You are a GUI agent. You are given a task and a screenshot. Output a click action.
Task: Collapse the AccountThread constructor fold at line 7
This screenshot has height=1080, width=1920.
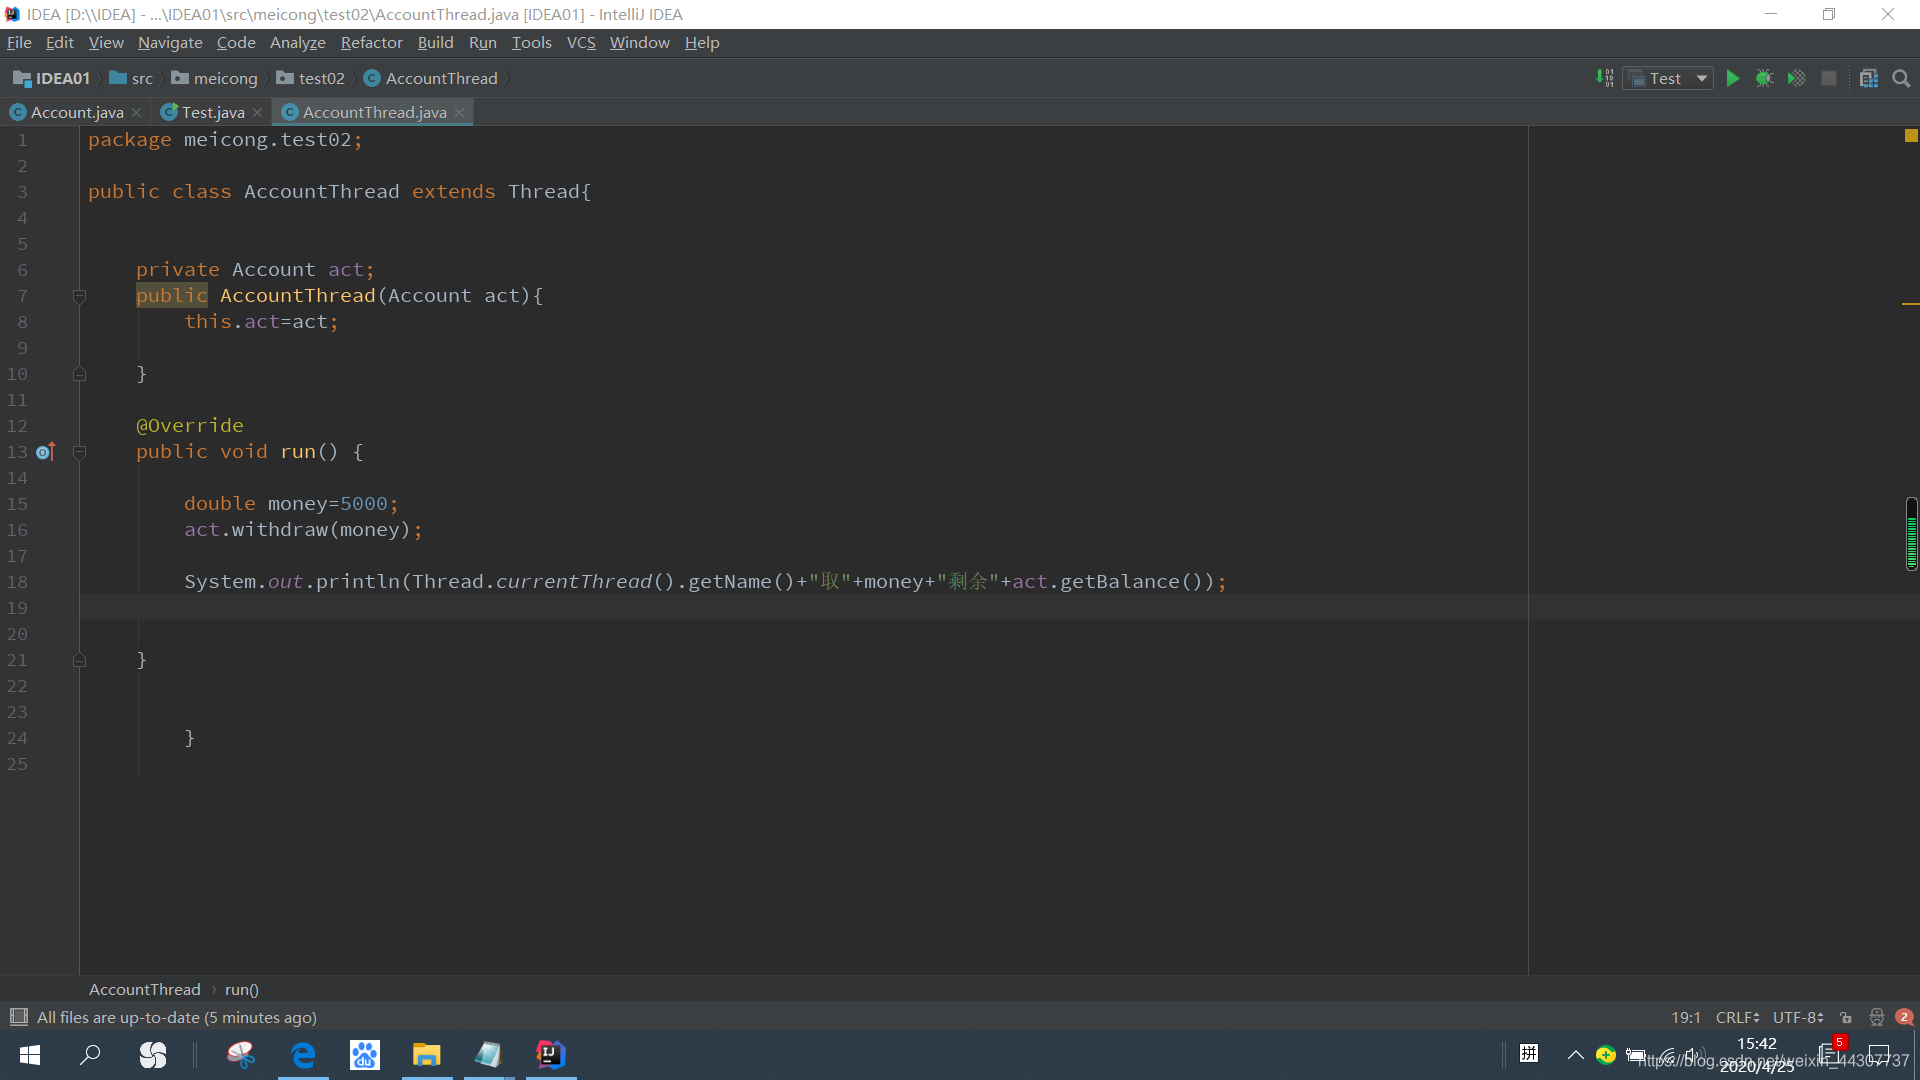click(79, 296)
